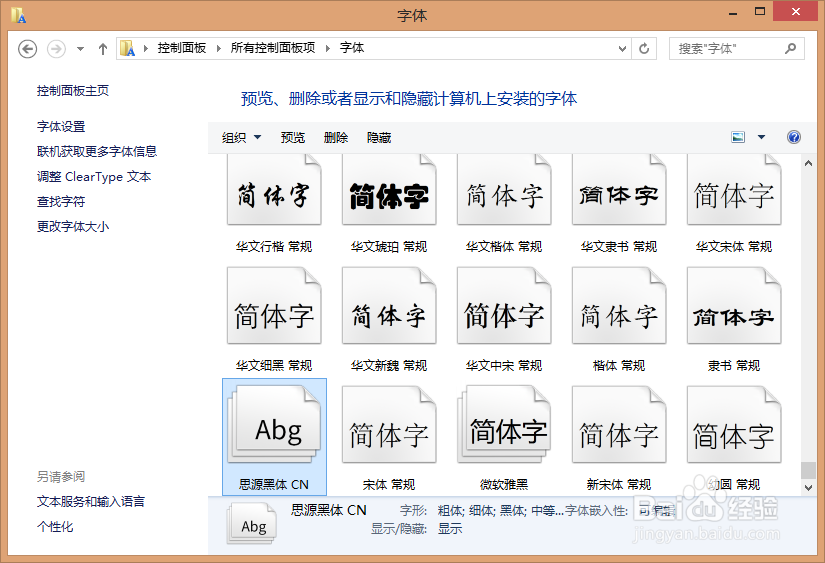Open help with the question mark icon
825x563 pixels.
[x=793, y=137]
